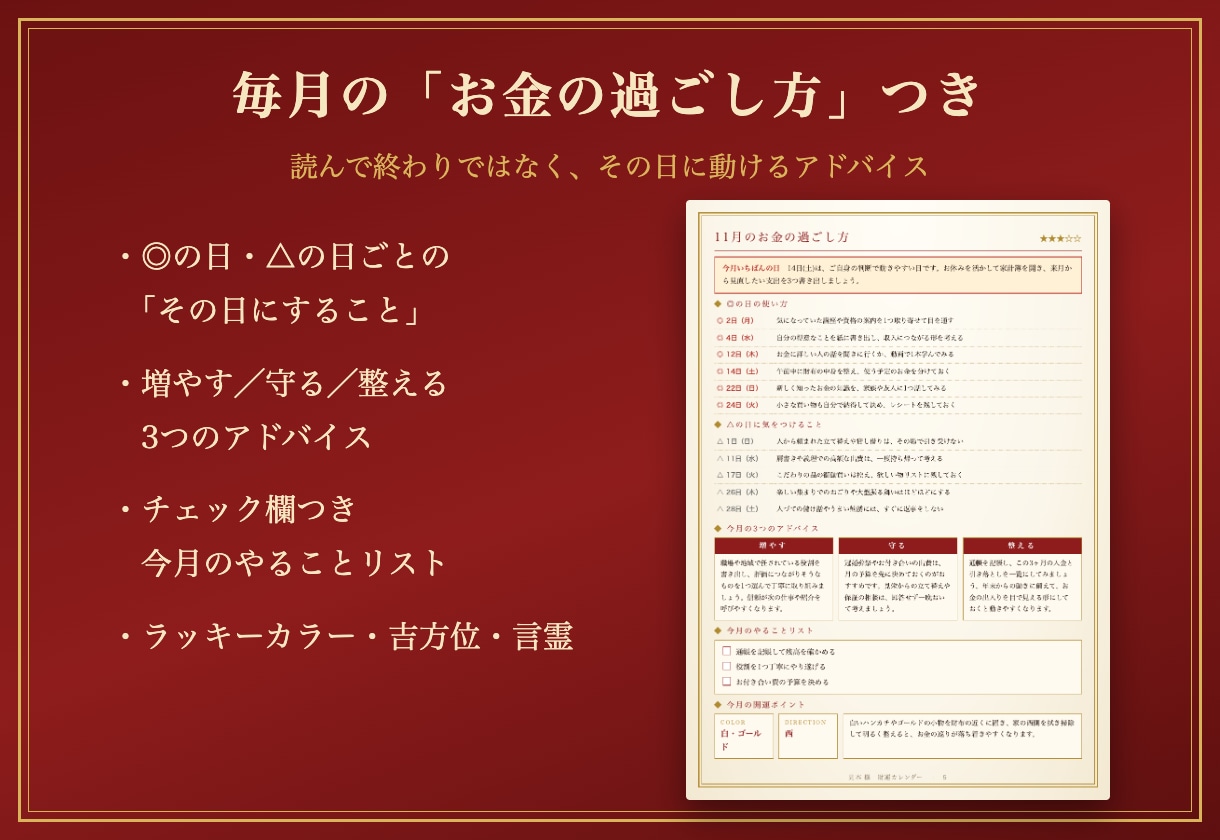Viewport: 1220px width, 840px height.
Task: Select the ◎ 2日（月） row
Action: point(898,321)
